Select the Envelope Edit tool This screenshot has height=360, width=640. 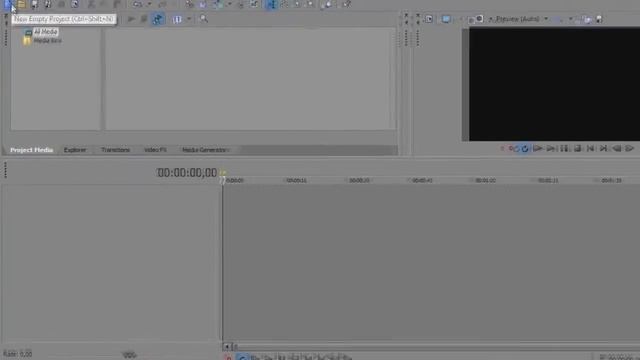[284, 4]
